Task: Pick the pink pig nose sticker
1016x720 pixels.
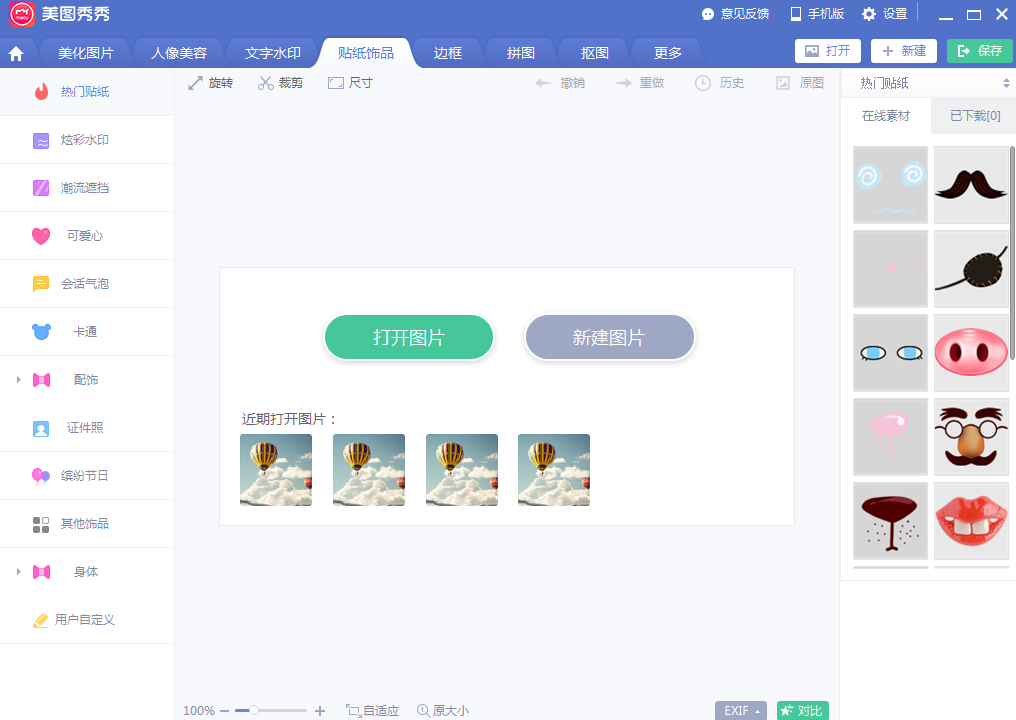Action: [x=971, y=353]
